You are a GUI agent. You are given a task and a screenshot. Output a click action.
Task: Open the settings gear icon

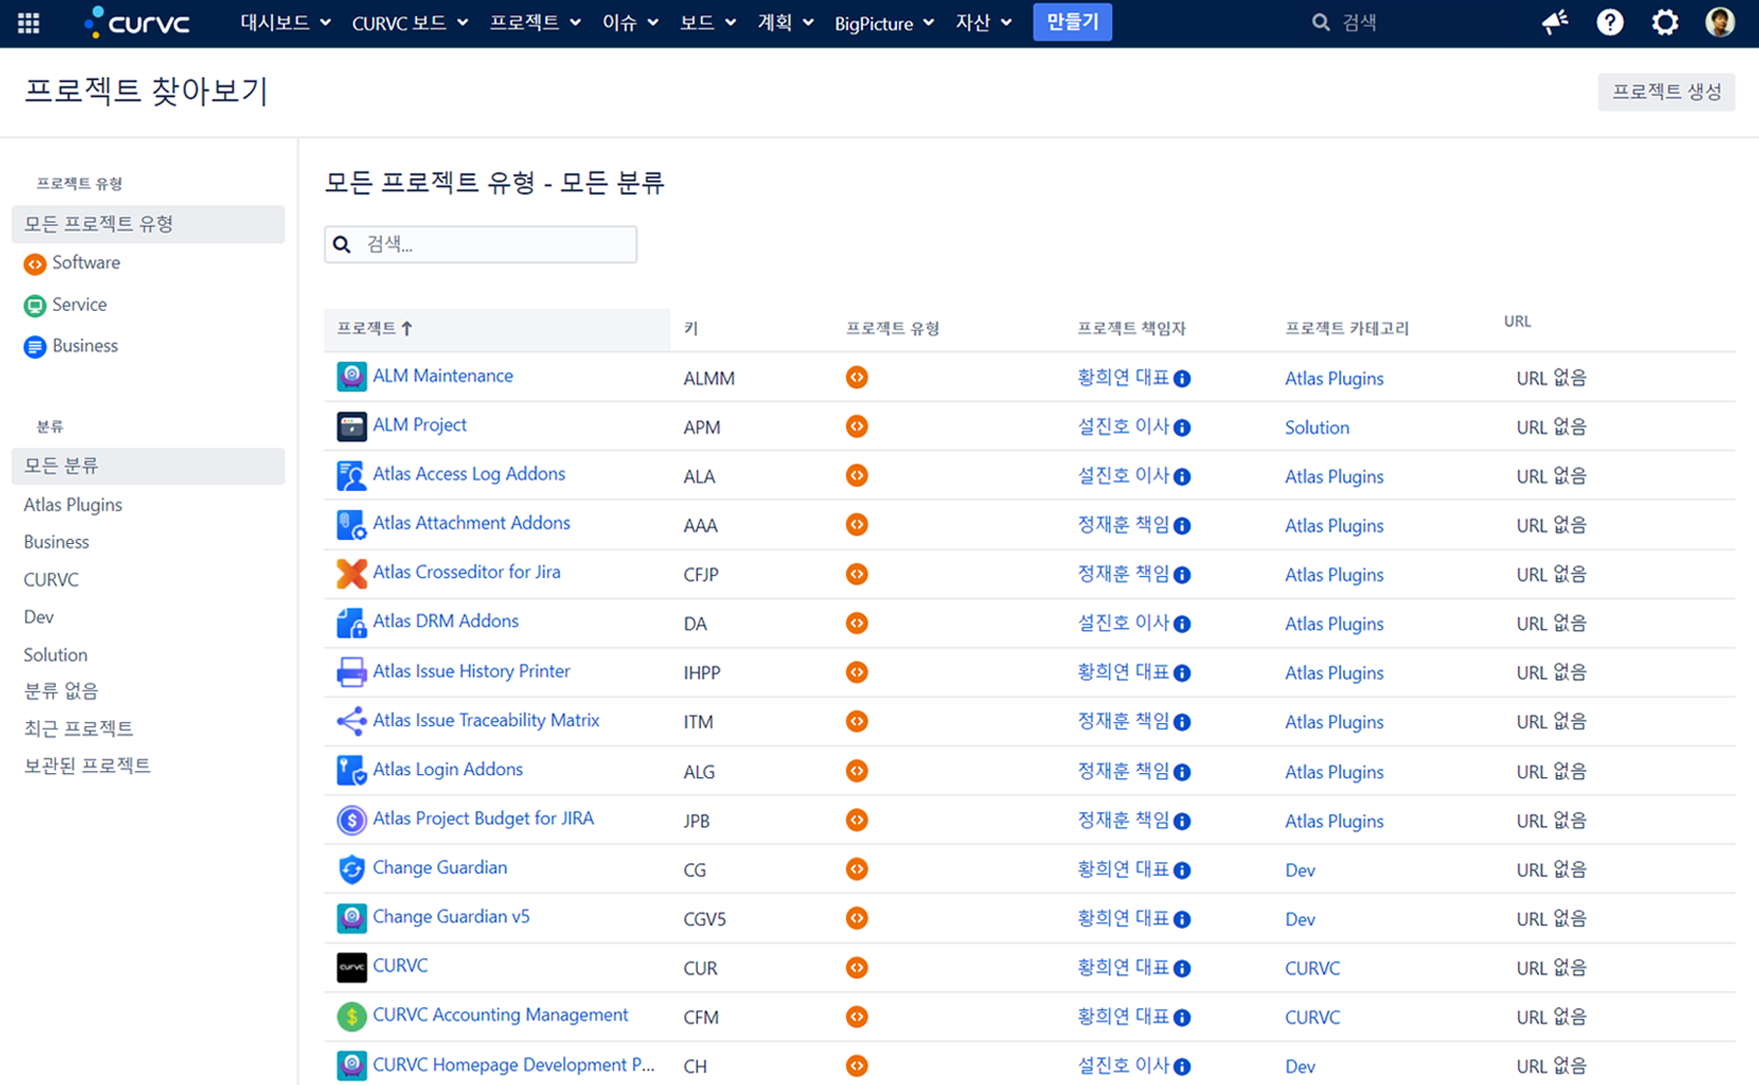click(x=1664, y=22)
